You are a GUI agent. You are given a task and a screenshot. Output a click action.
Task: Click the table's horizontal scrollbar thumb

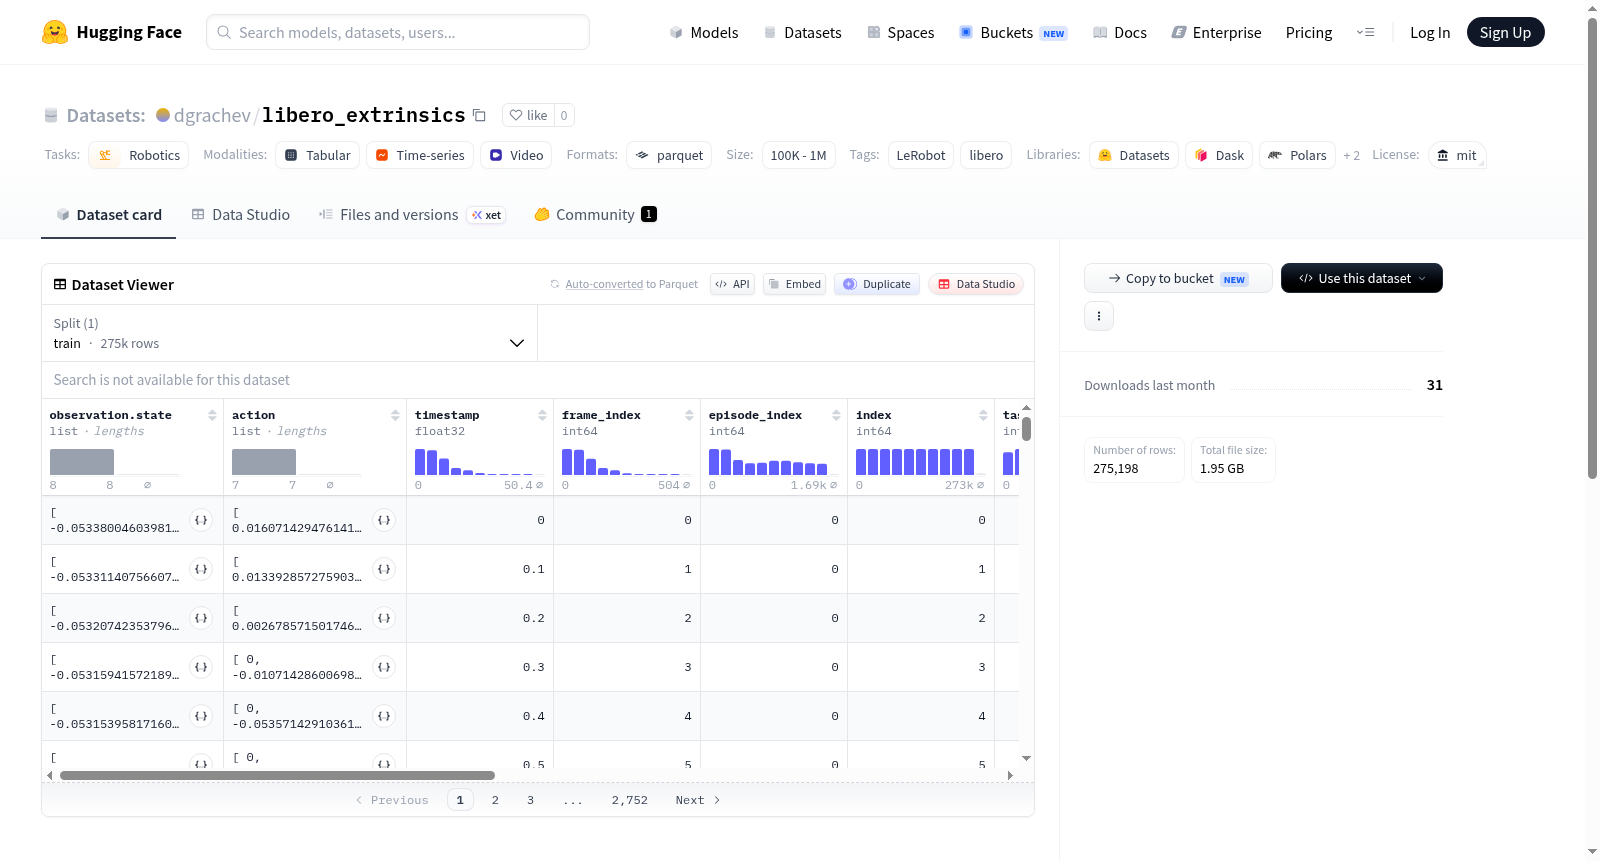pyautogui.click(x=277, y=775)
